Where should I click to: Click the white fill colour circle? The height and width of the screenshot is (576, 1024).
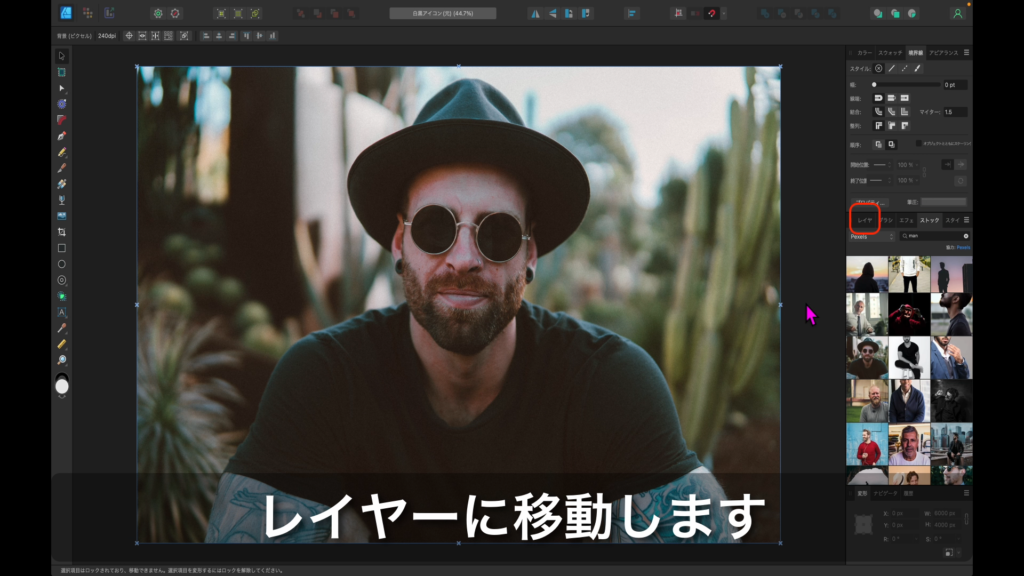pos(61,387)
